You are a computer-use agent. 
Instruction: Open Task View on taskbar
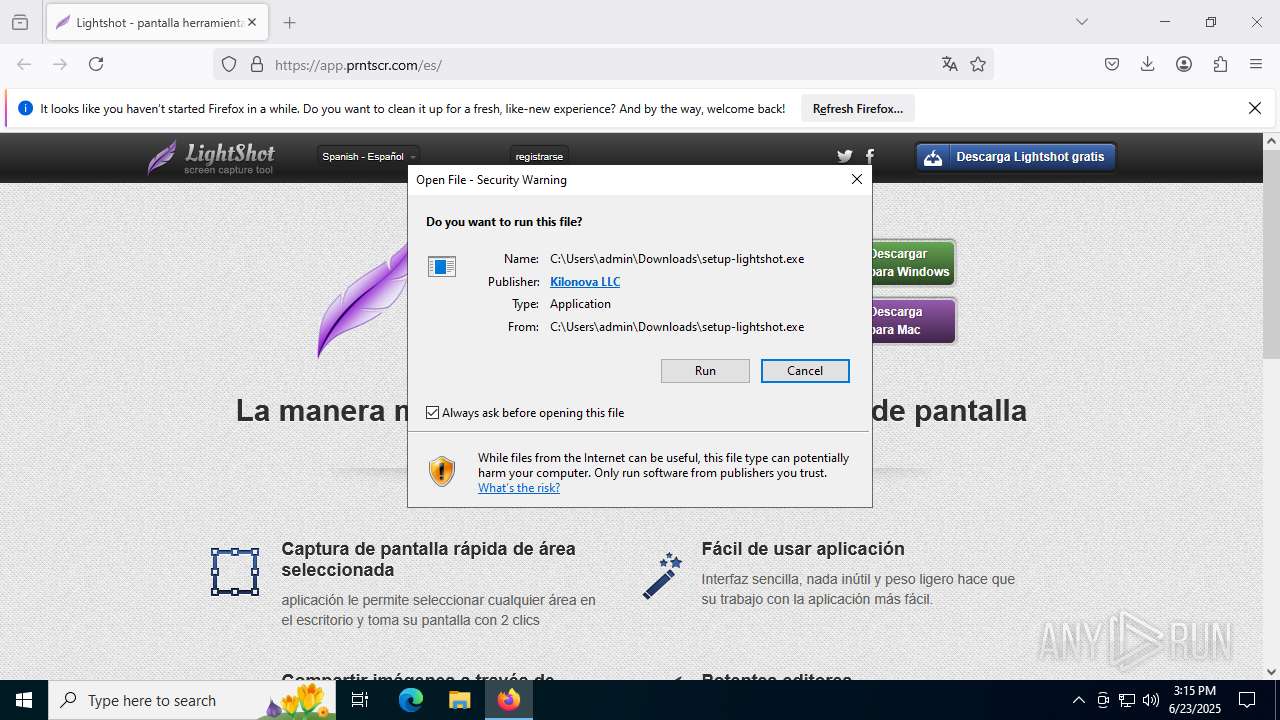[360, 700]
